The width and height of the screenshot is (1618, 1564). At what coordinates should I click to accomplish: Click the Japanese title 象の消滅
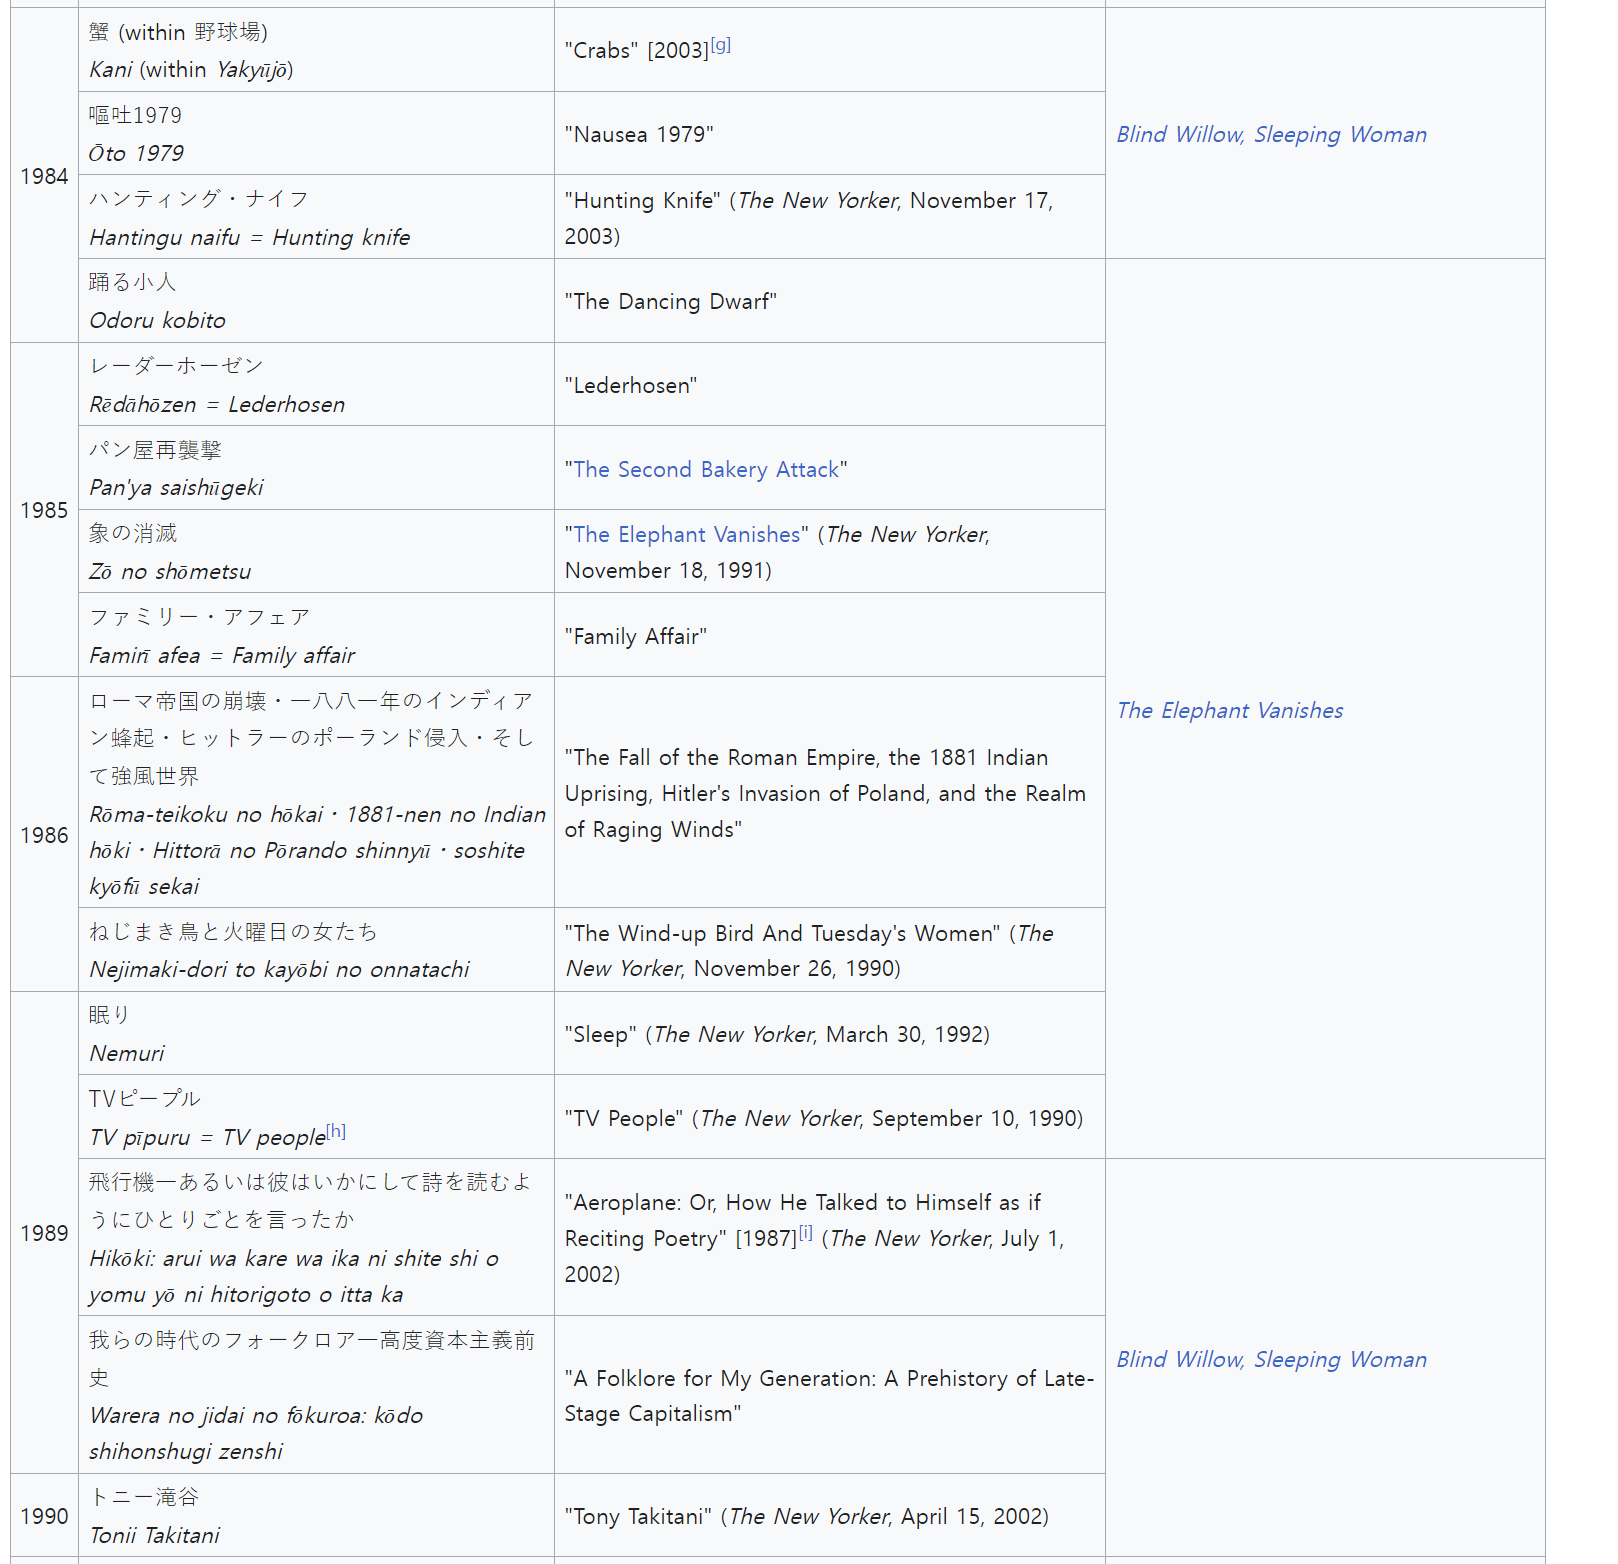pos(133,533)
